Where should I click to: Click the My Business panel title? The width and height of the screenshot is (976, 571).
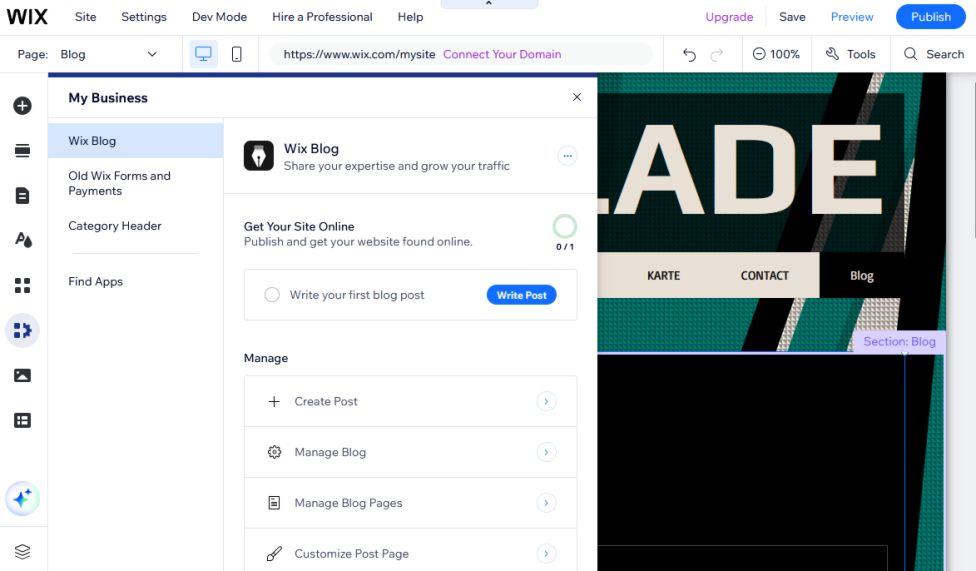point(108,98)
